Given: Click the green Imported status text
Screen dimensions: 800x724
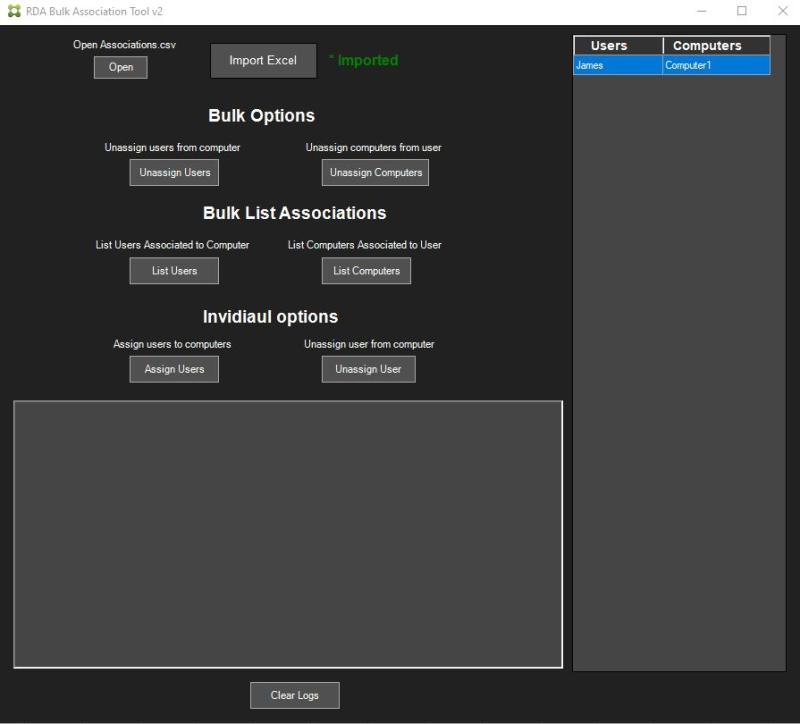Looking at the screenshot, I should pyautogui.click(x=364, y=60).
